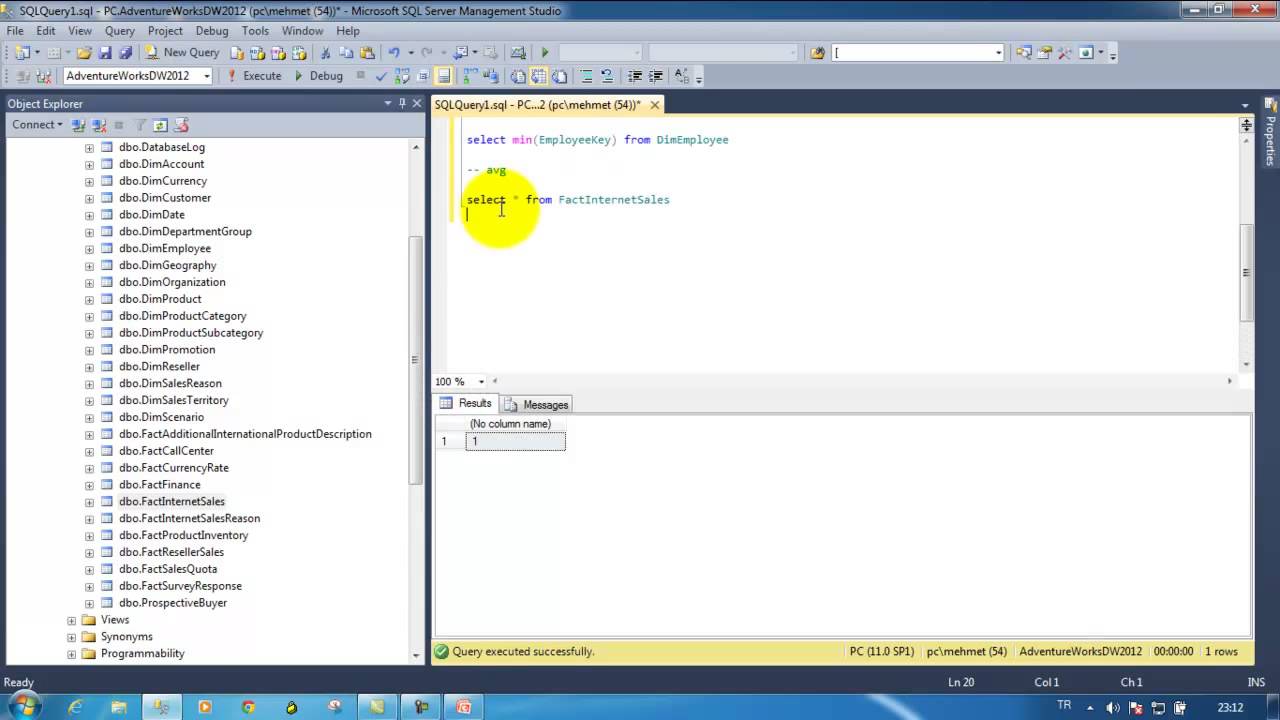Open the Tools menu
The image size is (1280, 720).
tap(255, 31)
